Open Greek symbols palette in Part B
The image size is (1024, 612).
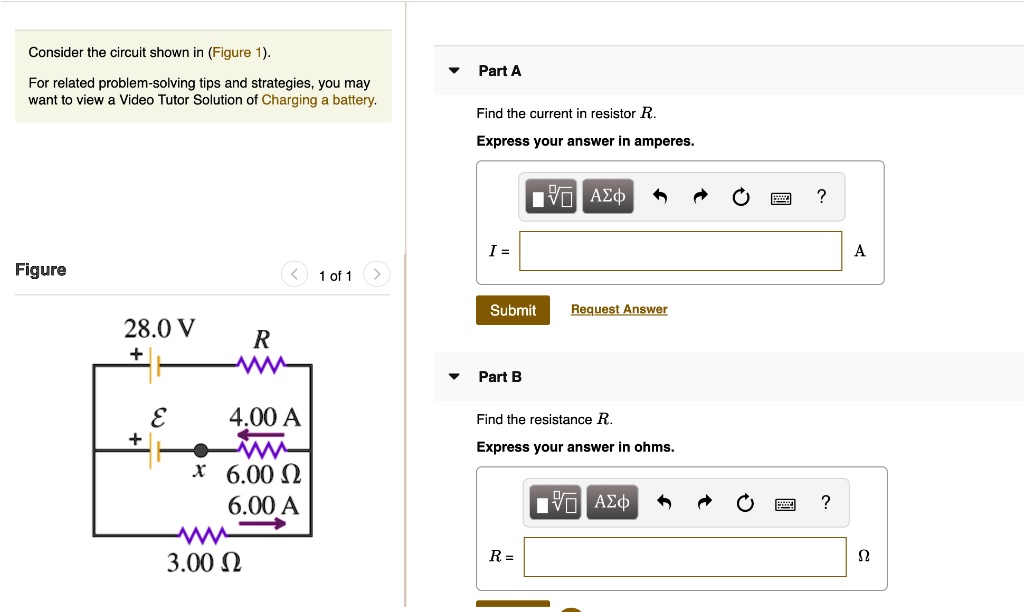tap(611, 502)
